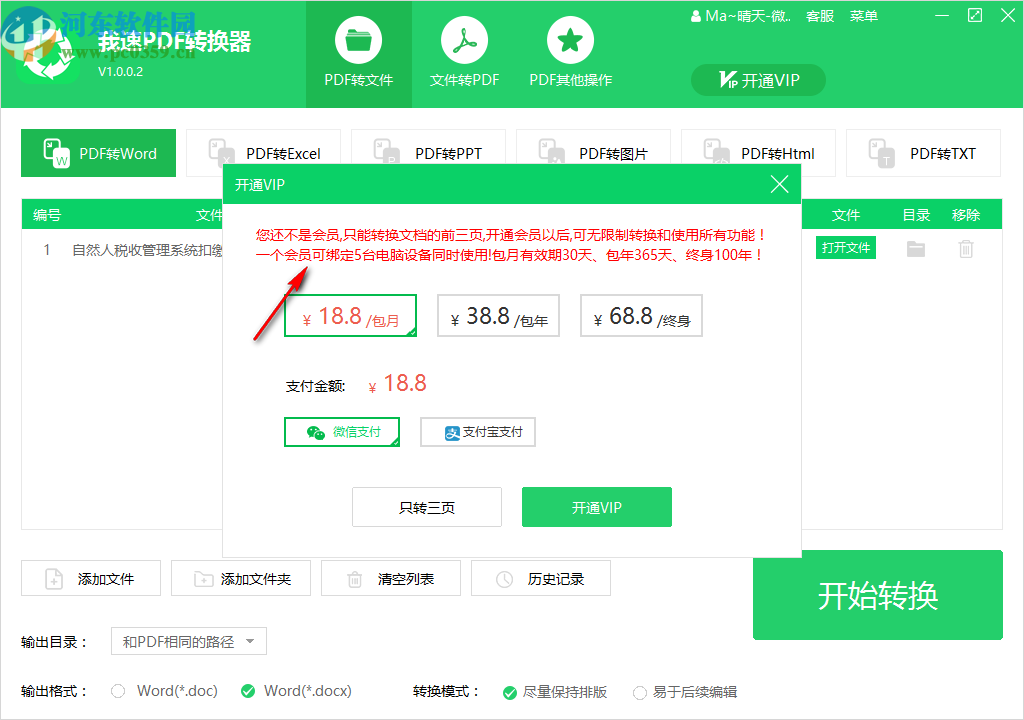Open the 菜单 menu

[863, 15]
